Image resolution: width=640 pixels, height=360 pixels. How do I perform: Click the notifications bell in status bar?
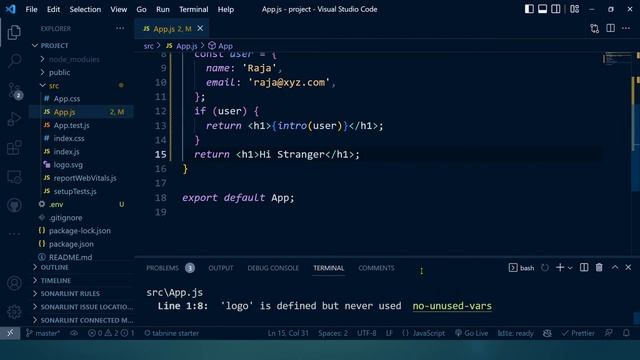click(627, 333)
